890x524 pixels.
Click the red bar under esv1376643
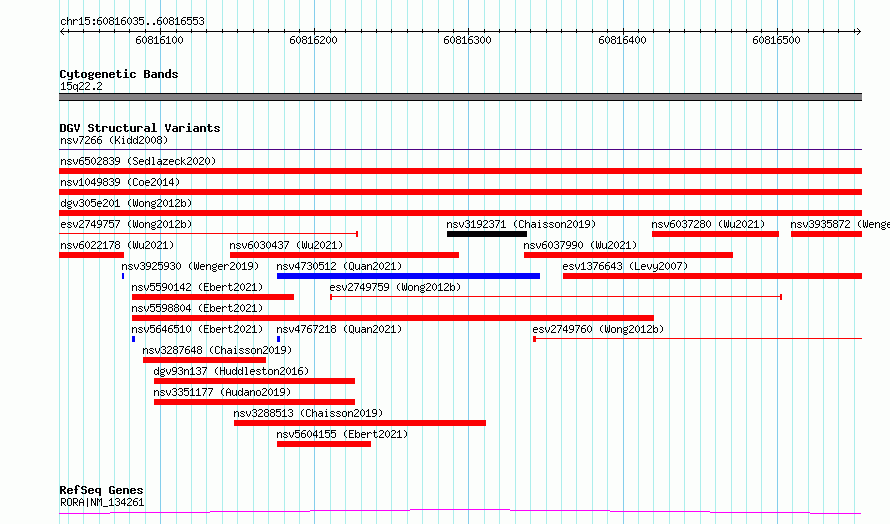tap(712, 276)
